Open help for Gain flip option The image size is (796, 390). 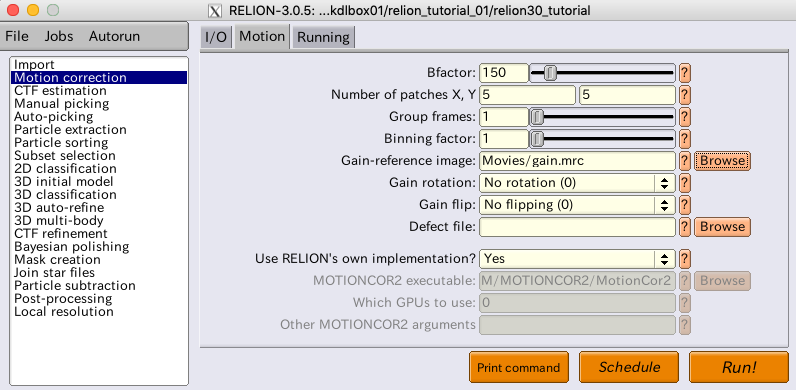coord(684,205)
